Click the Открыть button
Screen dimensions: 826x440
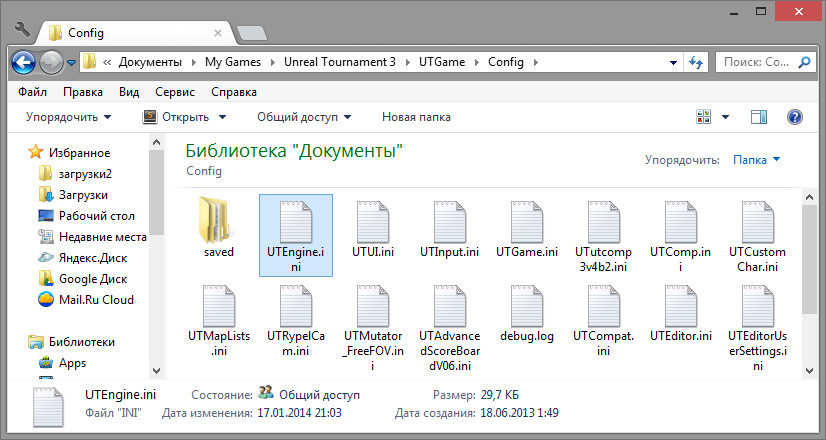176,117
